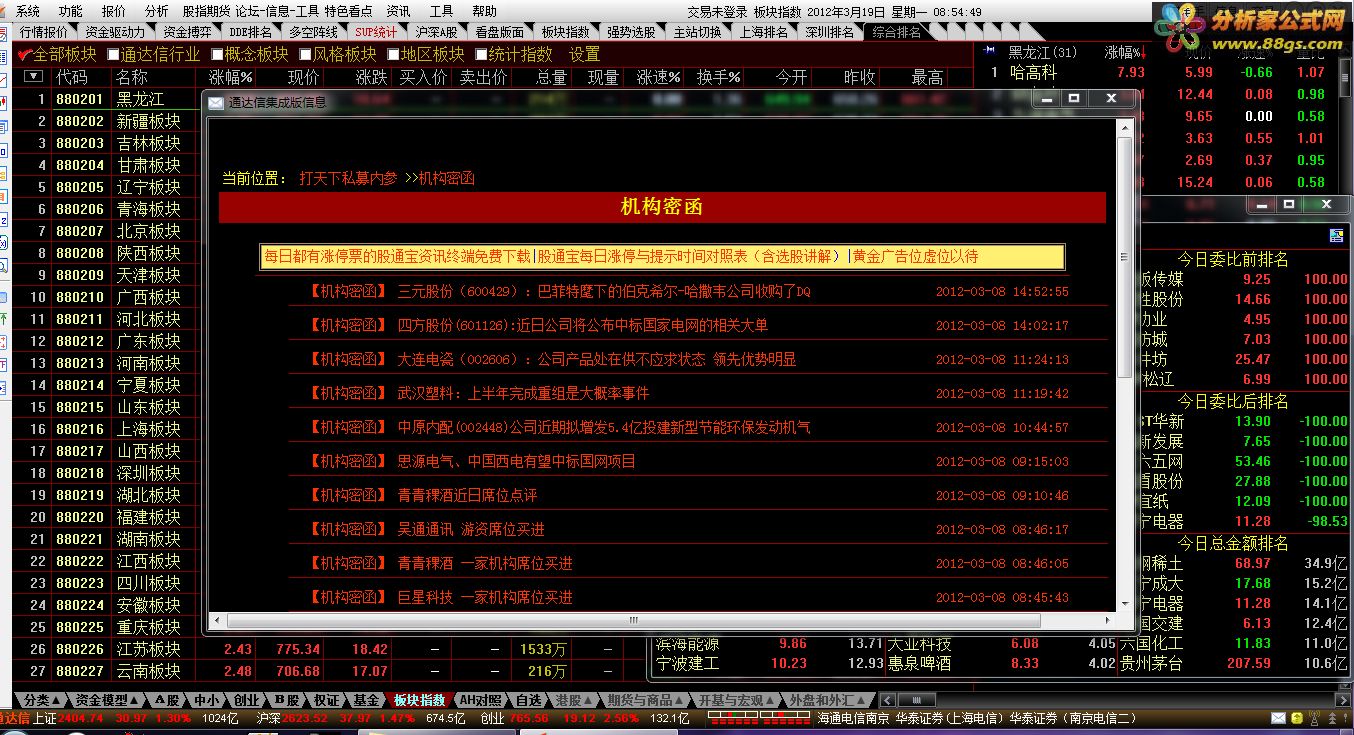Open the 资讯 menu
The width and height of the screenshot is (1354, 735).
pyautogui.click(x=398, y=11)
